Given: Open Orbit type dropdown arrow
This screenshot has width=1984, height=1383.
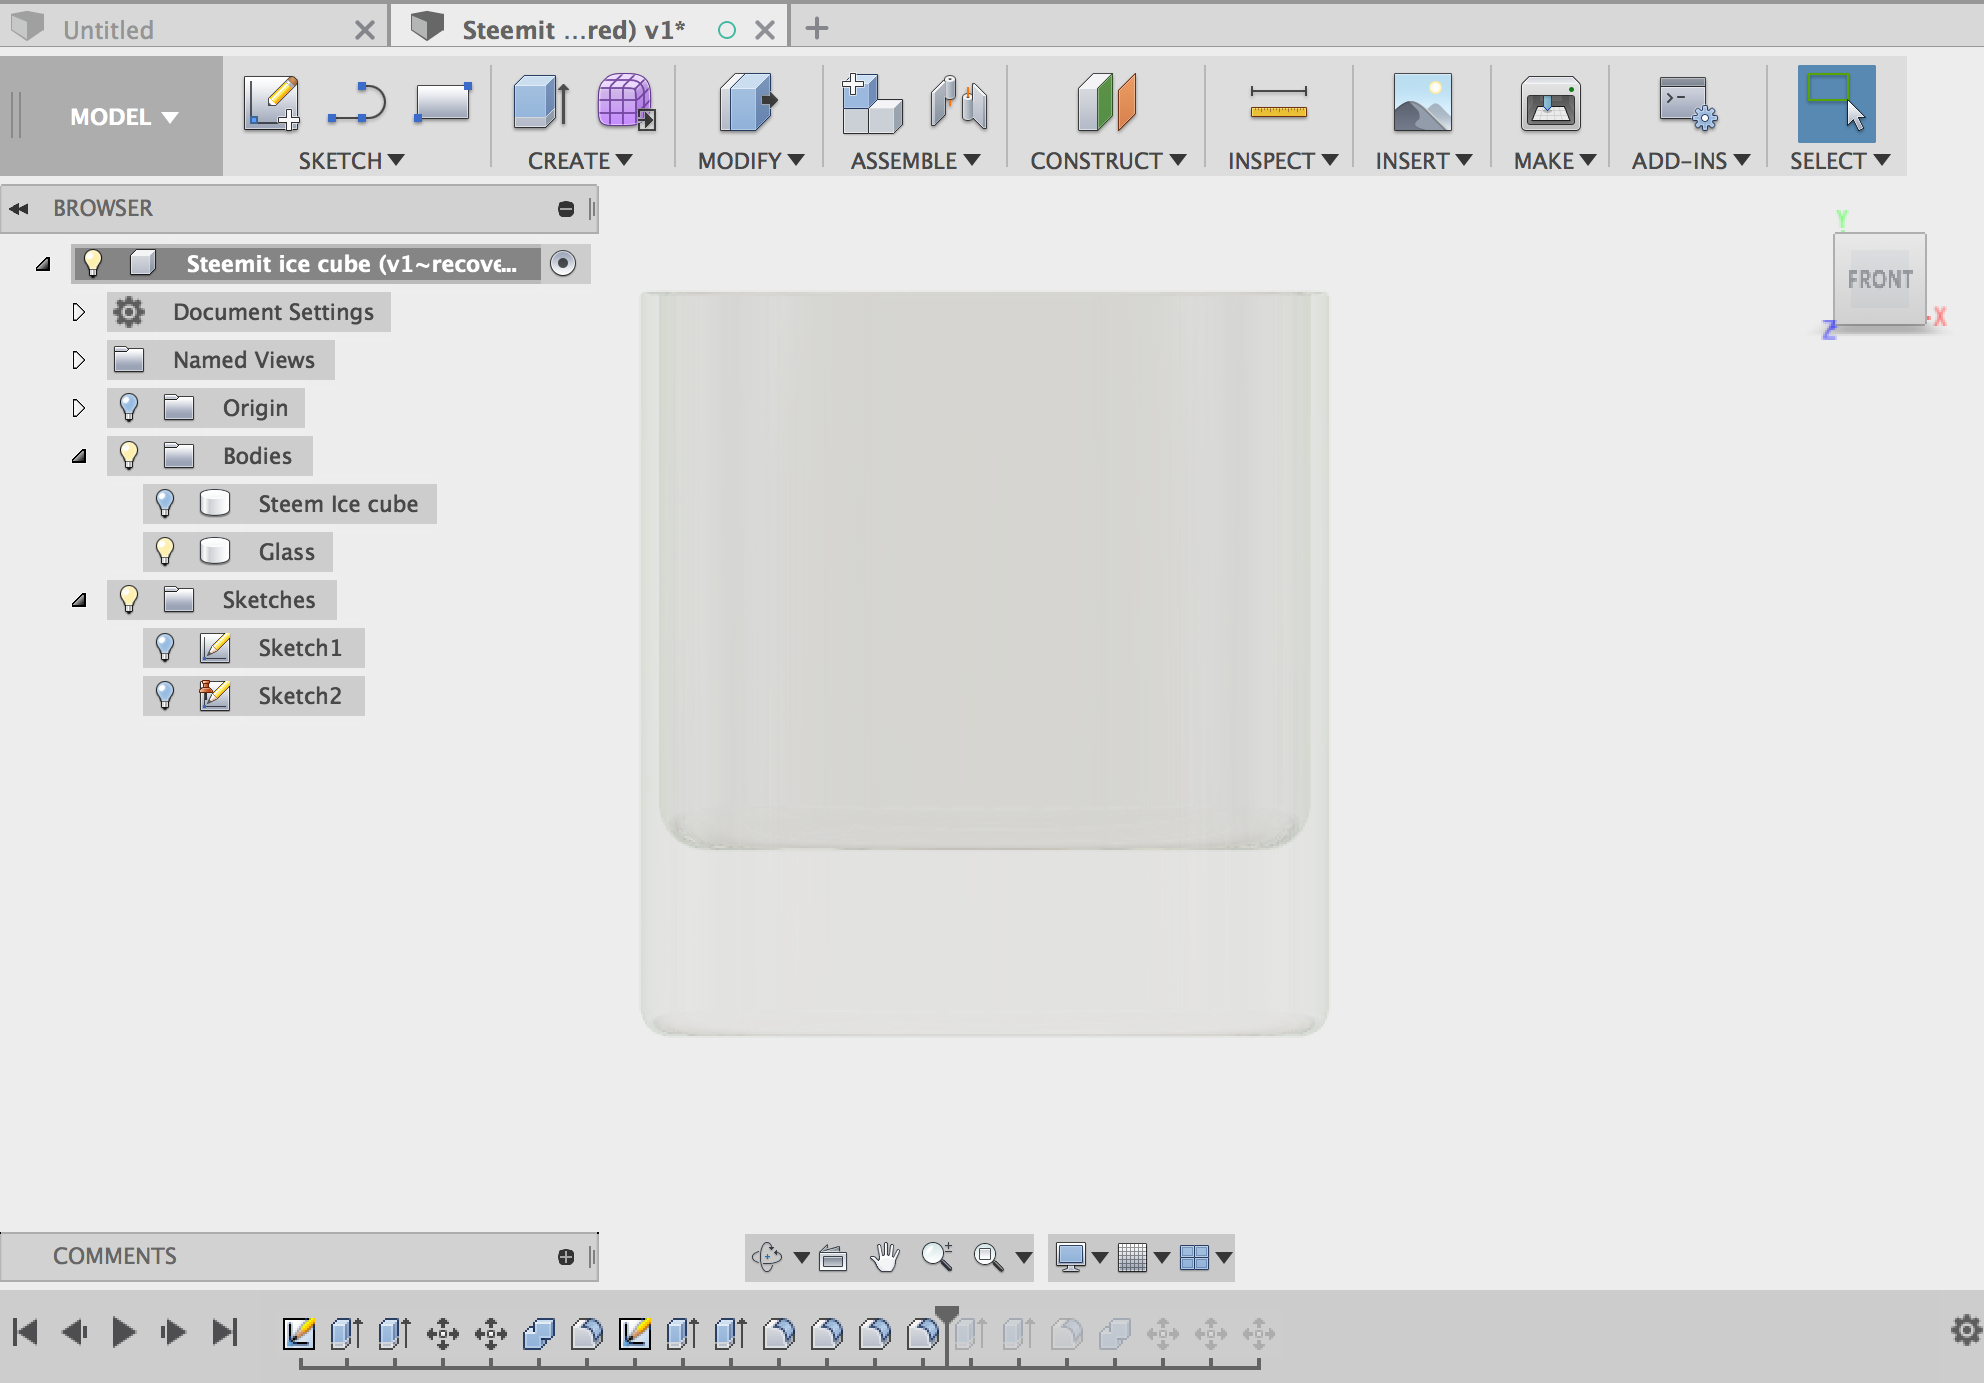Looking at the screenshot, I should 802,1257.
